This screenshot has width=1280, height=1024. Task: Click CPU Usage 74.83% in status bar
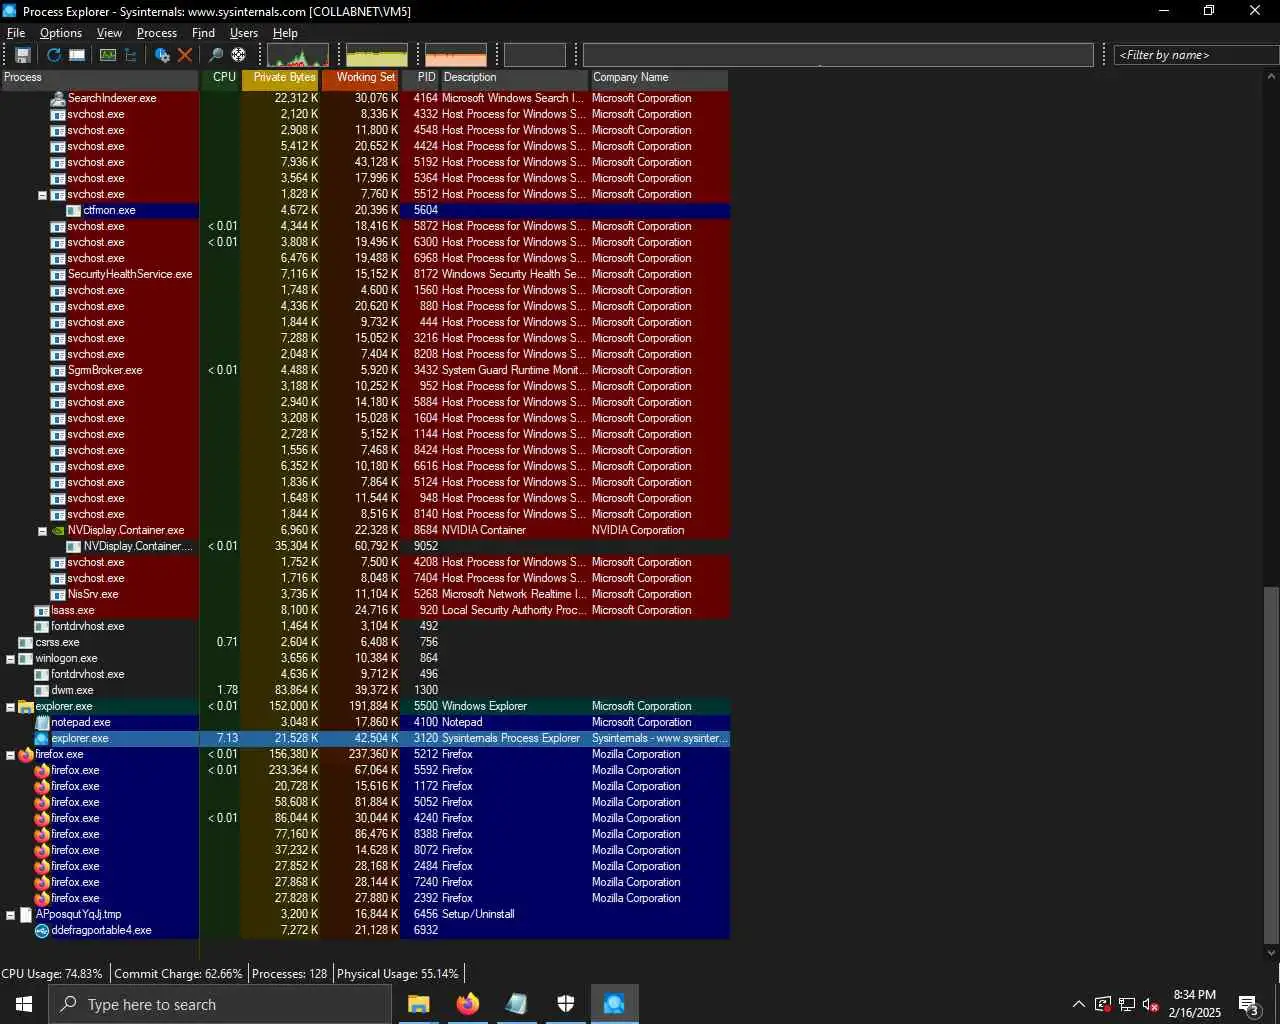[52, 974]
